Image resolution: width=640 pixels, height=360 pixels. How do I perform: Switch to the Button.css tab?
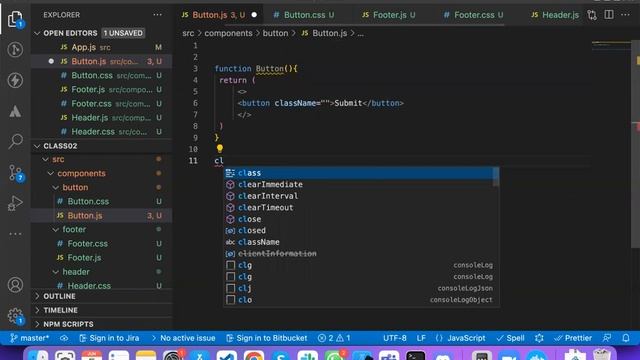point(304,15)
